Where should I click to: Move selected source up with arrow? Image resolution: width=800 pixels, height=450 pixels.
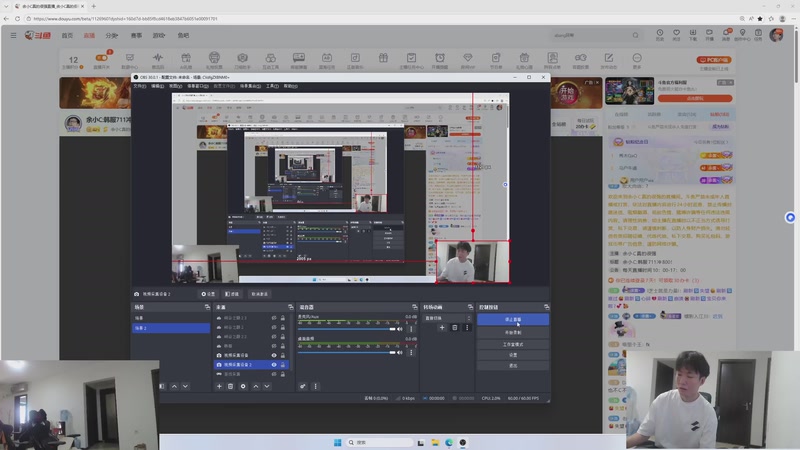255,386
